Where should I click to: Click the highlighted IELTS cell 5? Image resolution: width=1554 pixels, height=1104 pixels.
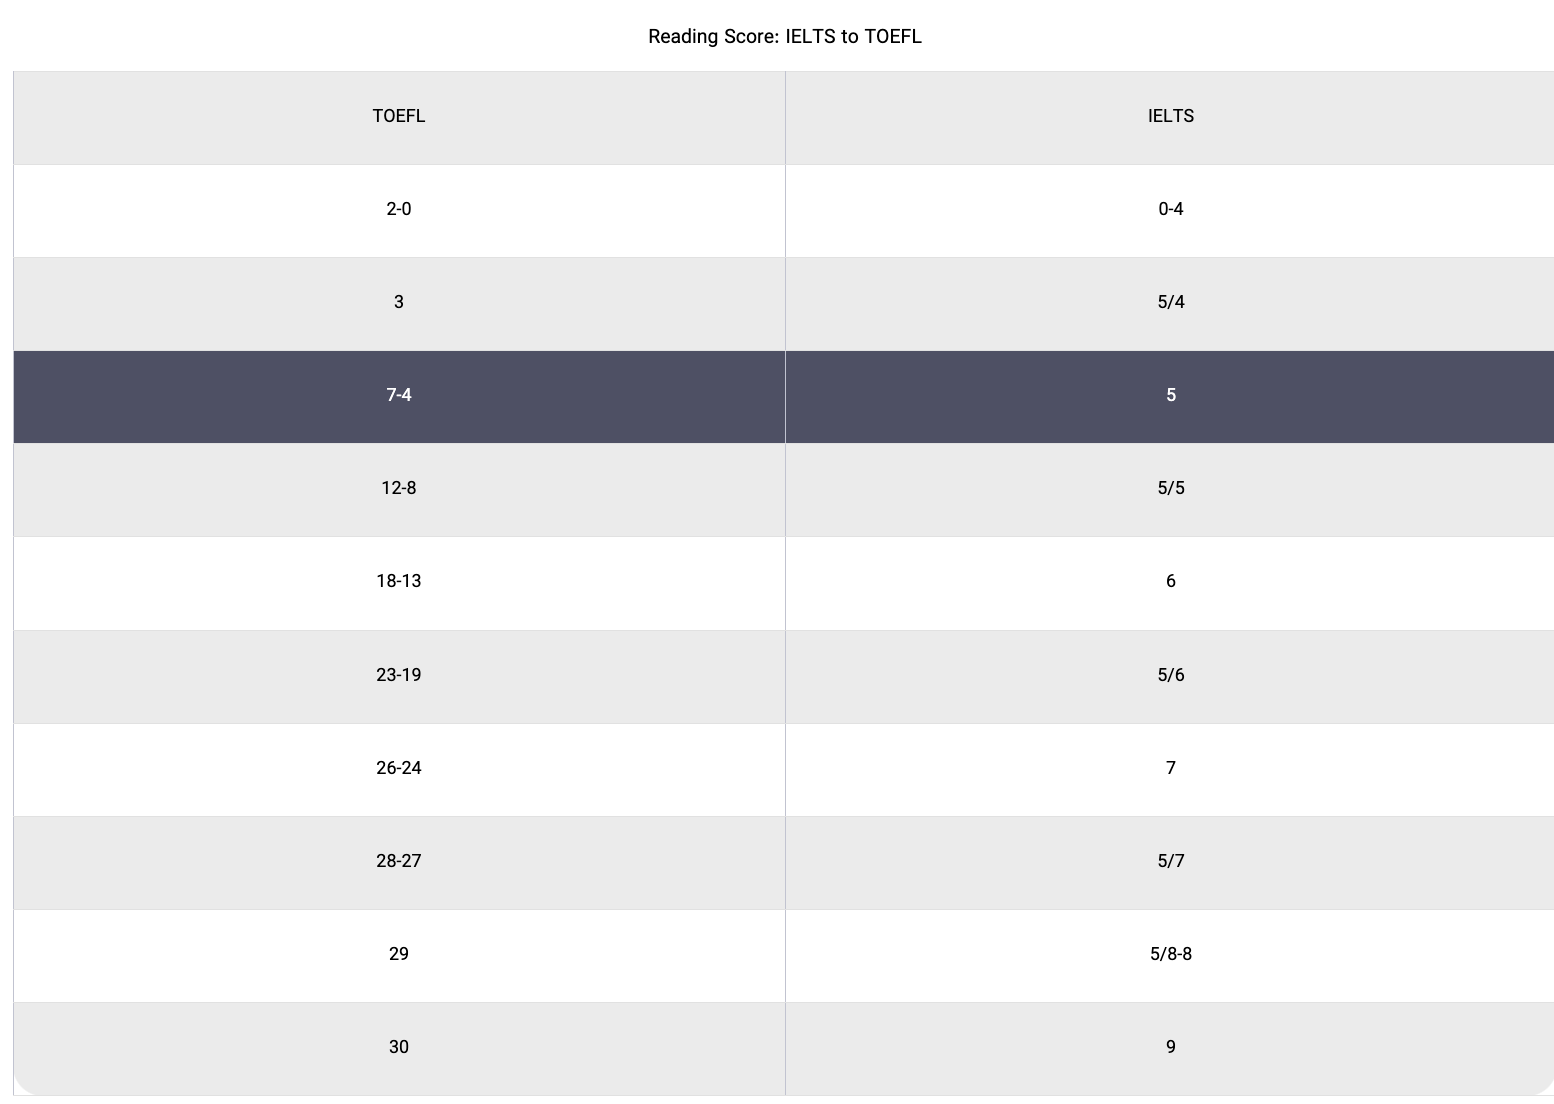pyautogui.click(x=1170, y=395)
